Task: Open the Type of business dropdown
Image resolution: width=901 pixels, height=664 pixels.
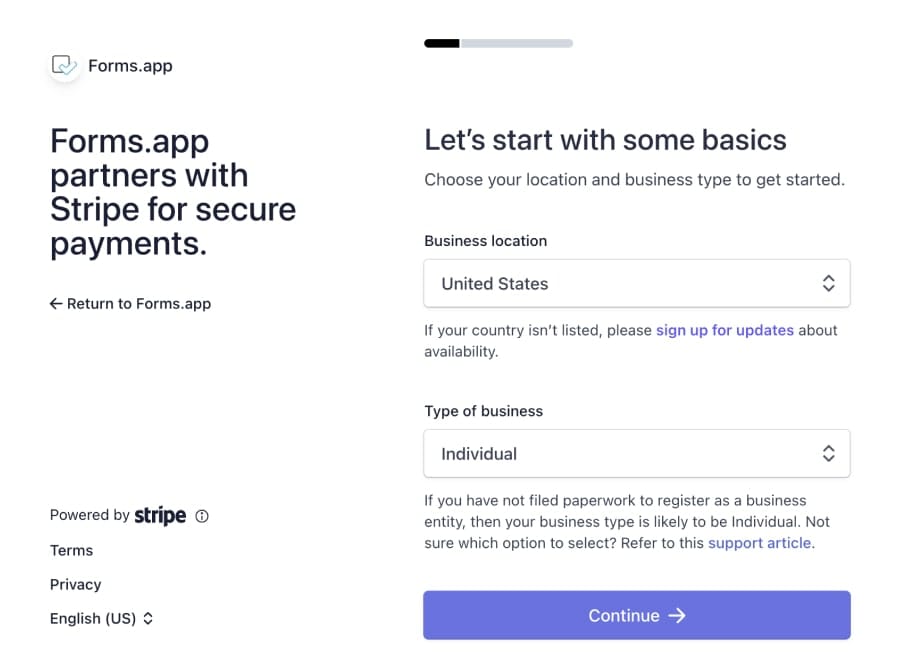Action: [x=636, y=454]
